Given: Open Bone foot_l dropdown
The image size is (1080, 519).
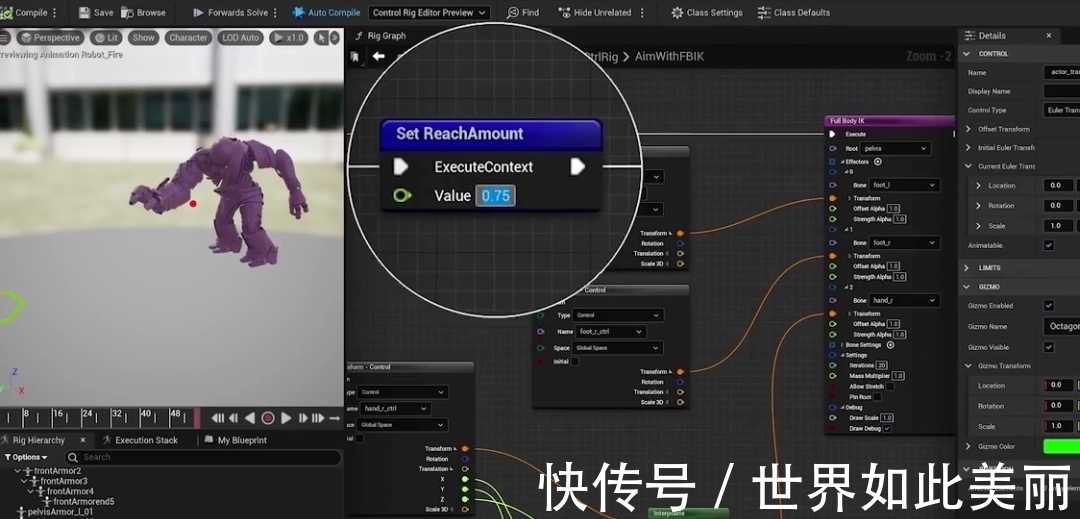Looking at the screenshot, I should point(904,184).
